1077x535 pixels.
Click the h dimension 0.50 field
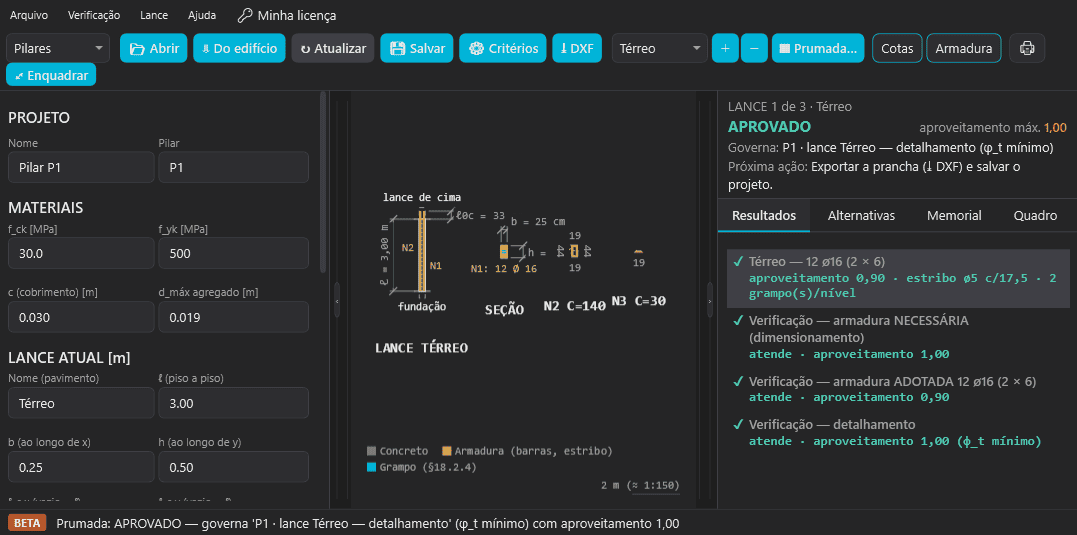point(234,467)
